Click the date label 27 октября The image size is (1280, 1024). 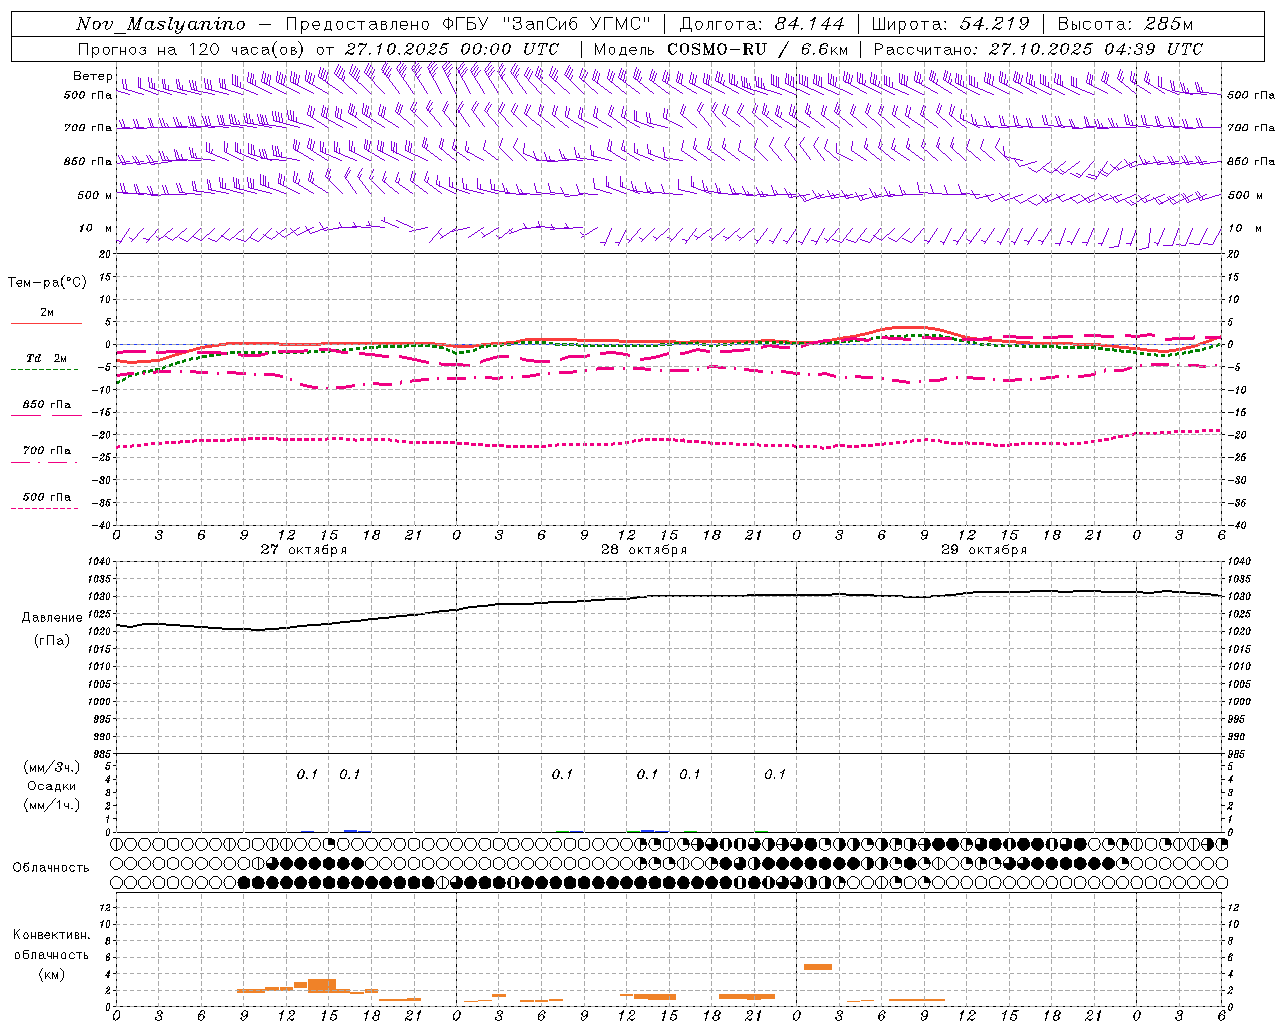click(304, 550)
